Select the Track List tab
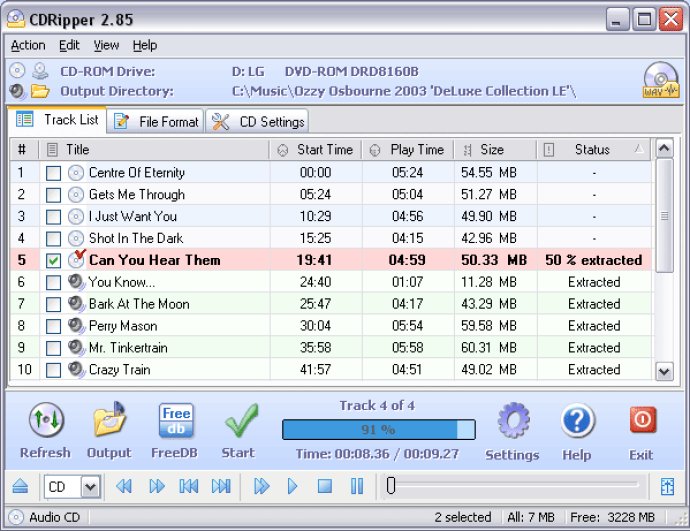This screenshot has width=690, height=531. [57, 119]
